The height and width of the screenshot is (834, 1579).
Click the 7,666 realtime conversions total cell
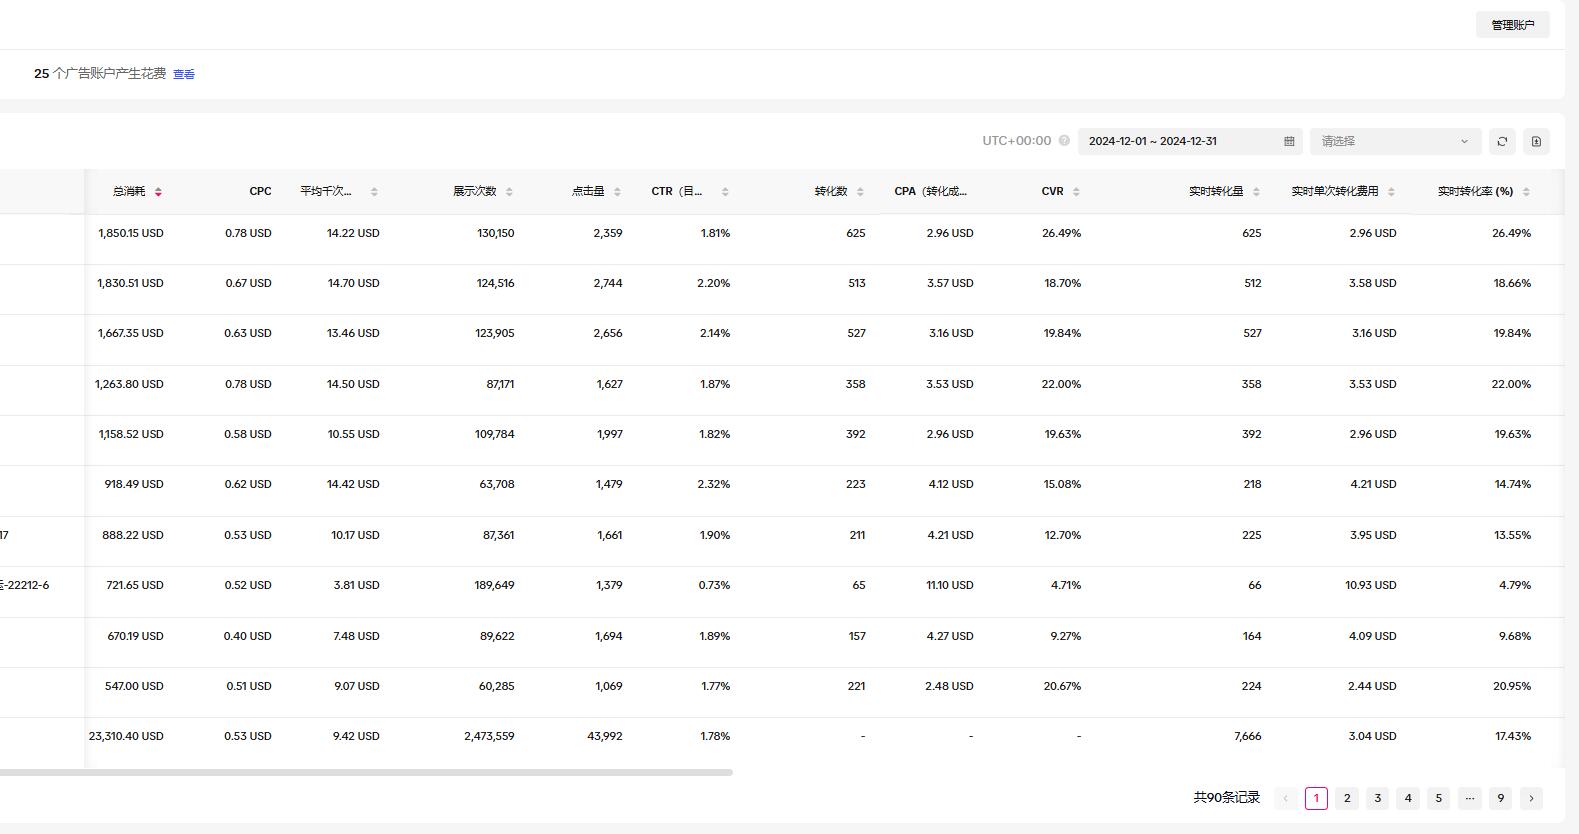tap(1248, 736)
